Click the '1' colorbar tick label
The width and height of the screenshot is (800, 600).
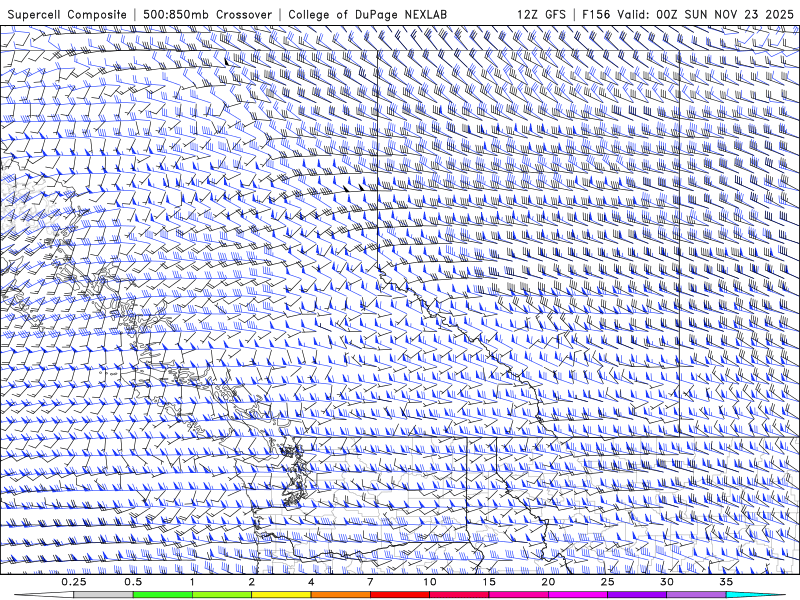point(192,582)
